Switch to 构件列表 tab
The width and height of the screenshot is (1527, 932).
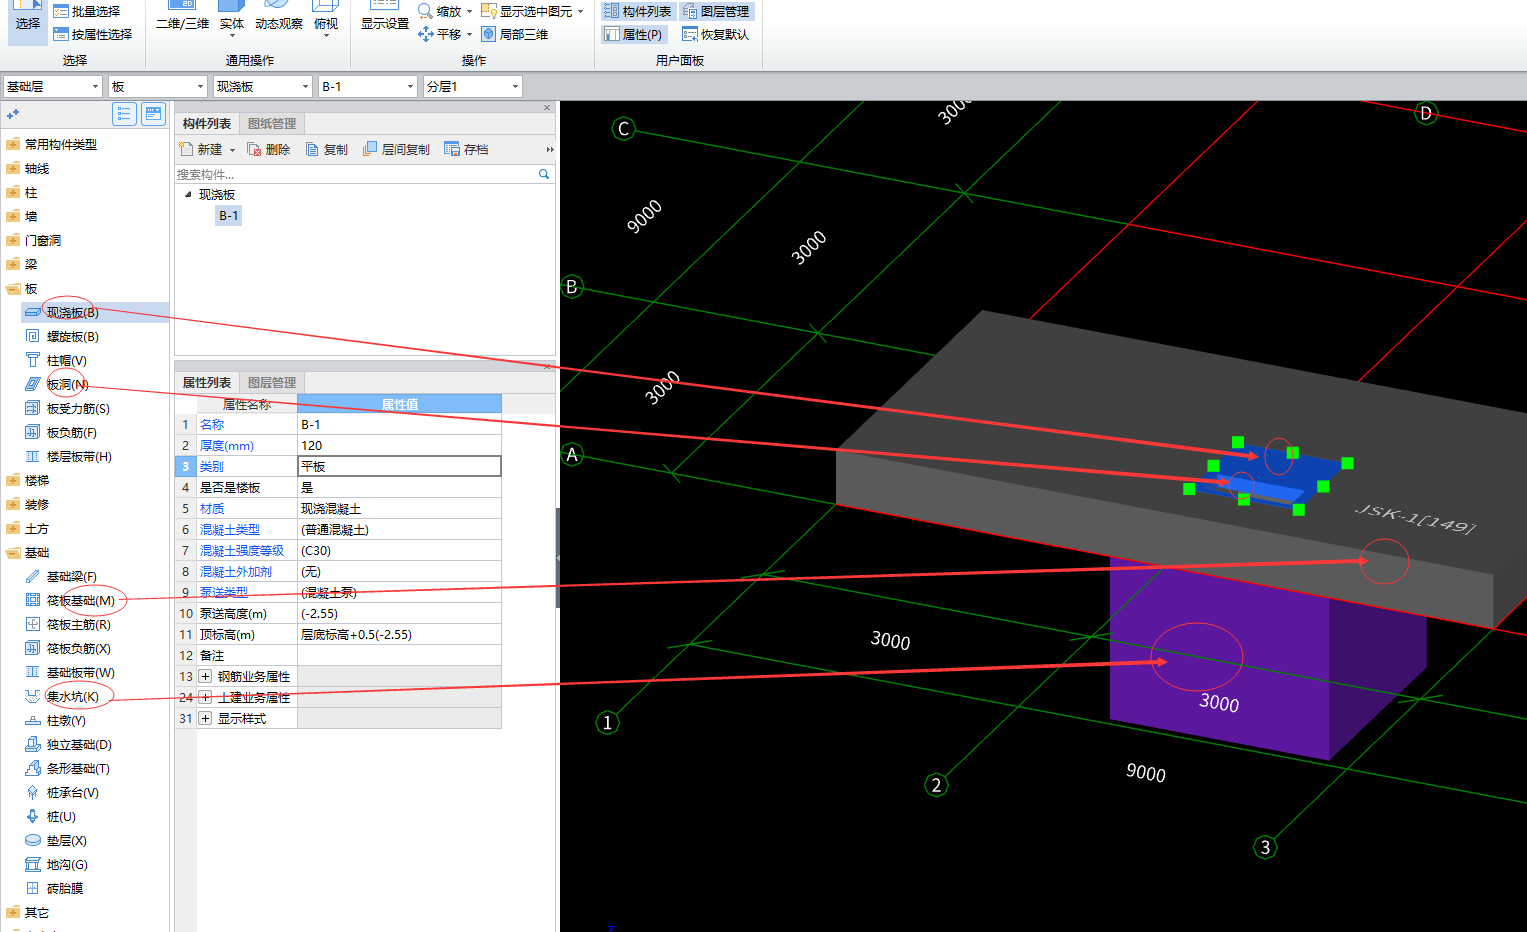tap(207, 124)
